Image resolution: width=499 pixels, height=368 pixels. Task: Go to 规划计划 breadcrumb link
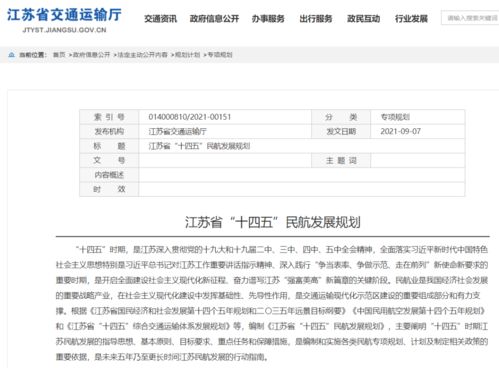(x=188, y=55)
